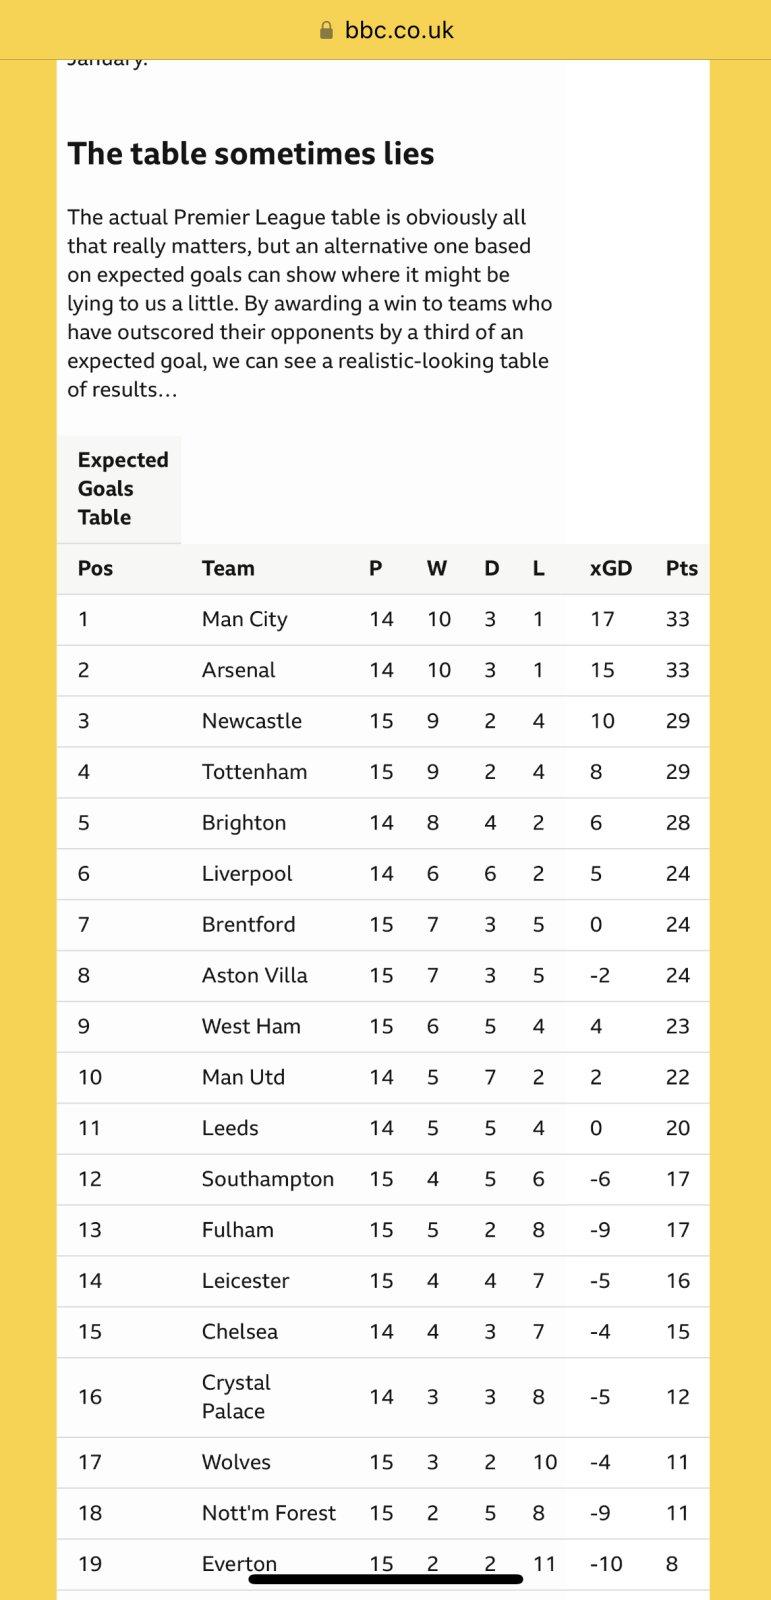Viewport: 771px width, 1600px height.
Task: Tap Newcastle team name
Action: [251, 722]
